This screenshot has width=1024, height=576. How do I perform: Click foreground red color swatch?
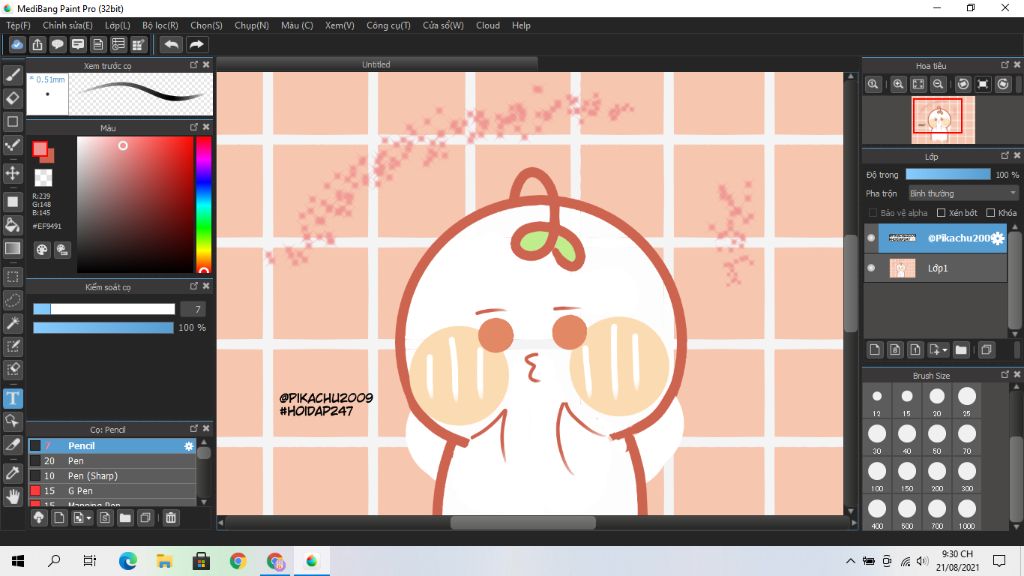pyautogui.click(x=40, y=150)
